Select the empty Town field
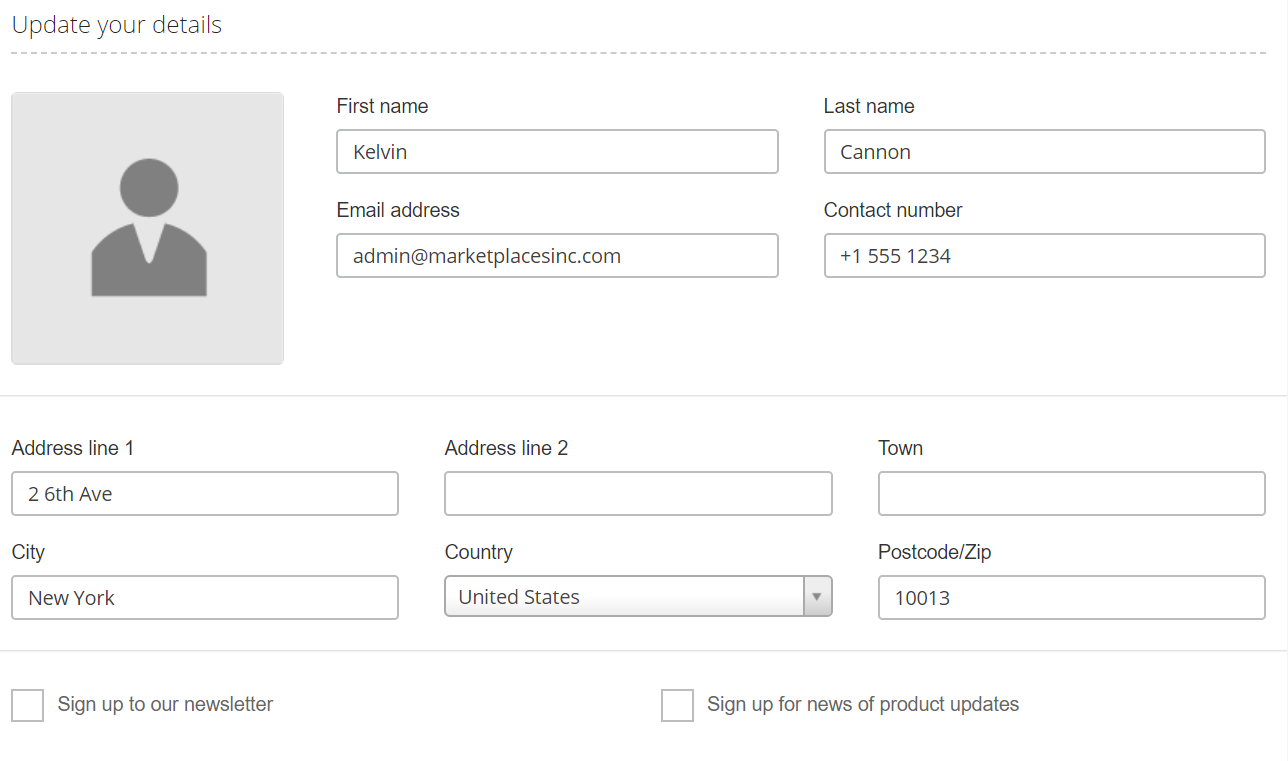Viewport: 1288px width, 761px height. point(1072,494)
